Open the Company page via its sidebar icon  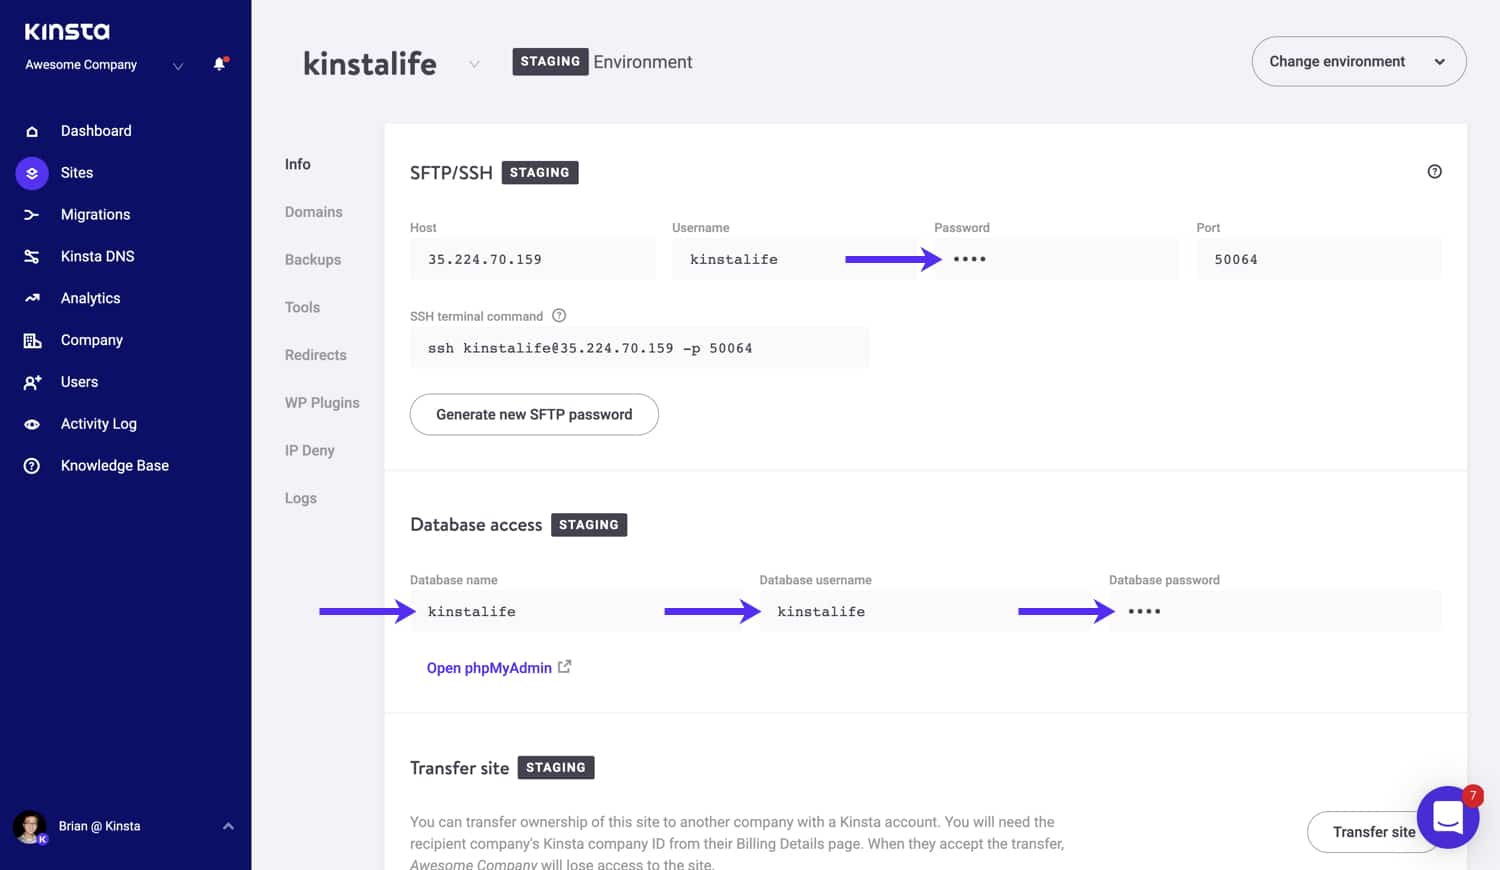pyautogui.click(x=31, y=339)
